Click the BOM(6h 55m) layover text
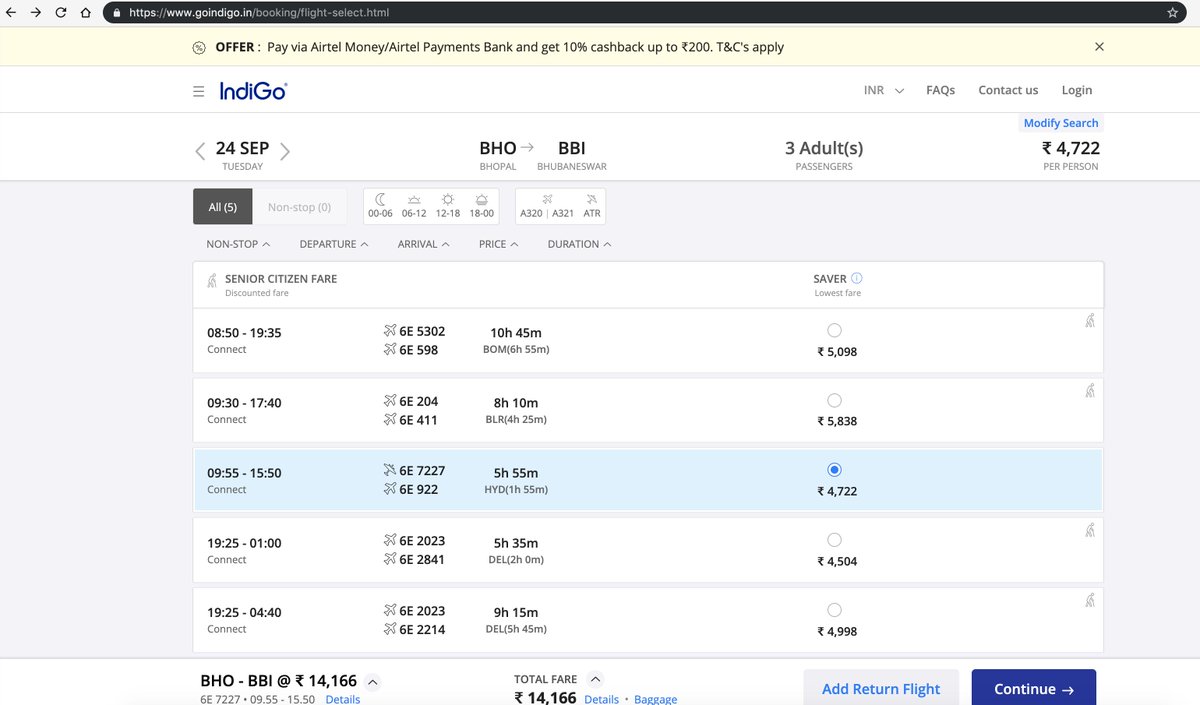This screenshot has height=705, width=1200. click(x=516, y=350)
